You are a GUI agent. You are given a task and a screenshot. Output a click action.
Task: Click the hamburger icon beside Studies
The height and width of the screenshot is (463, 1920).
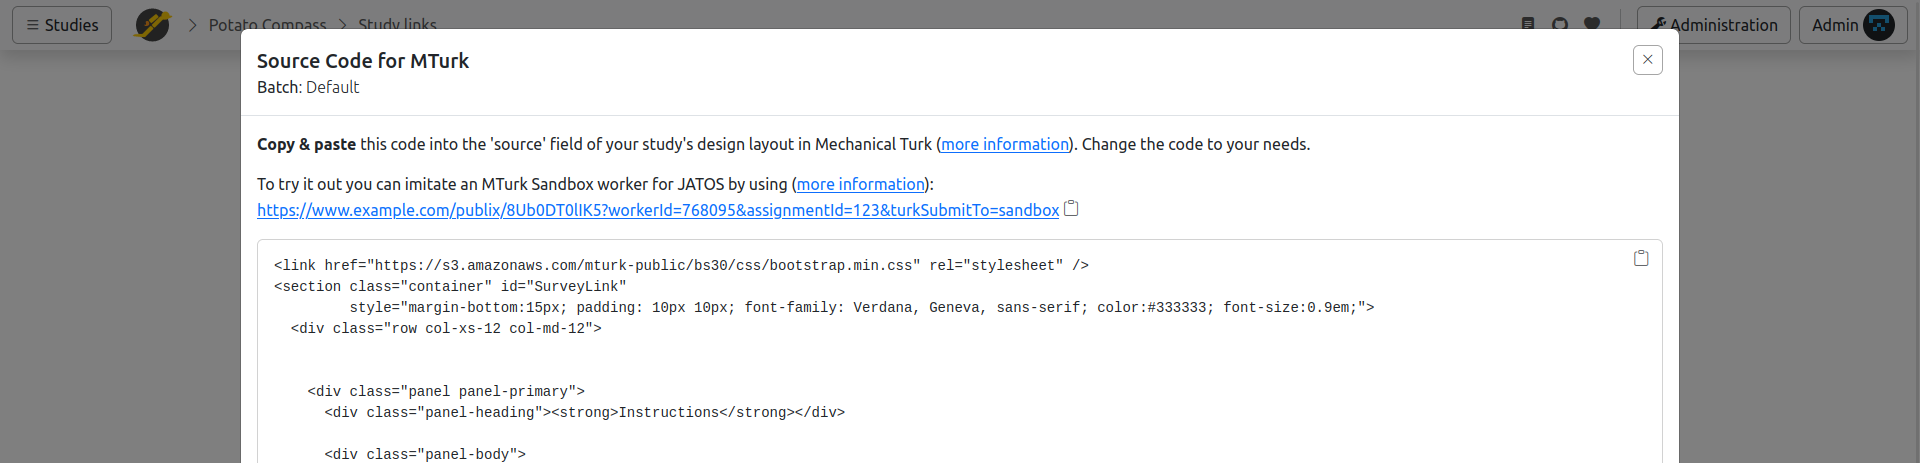click(33, 25)
